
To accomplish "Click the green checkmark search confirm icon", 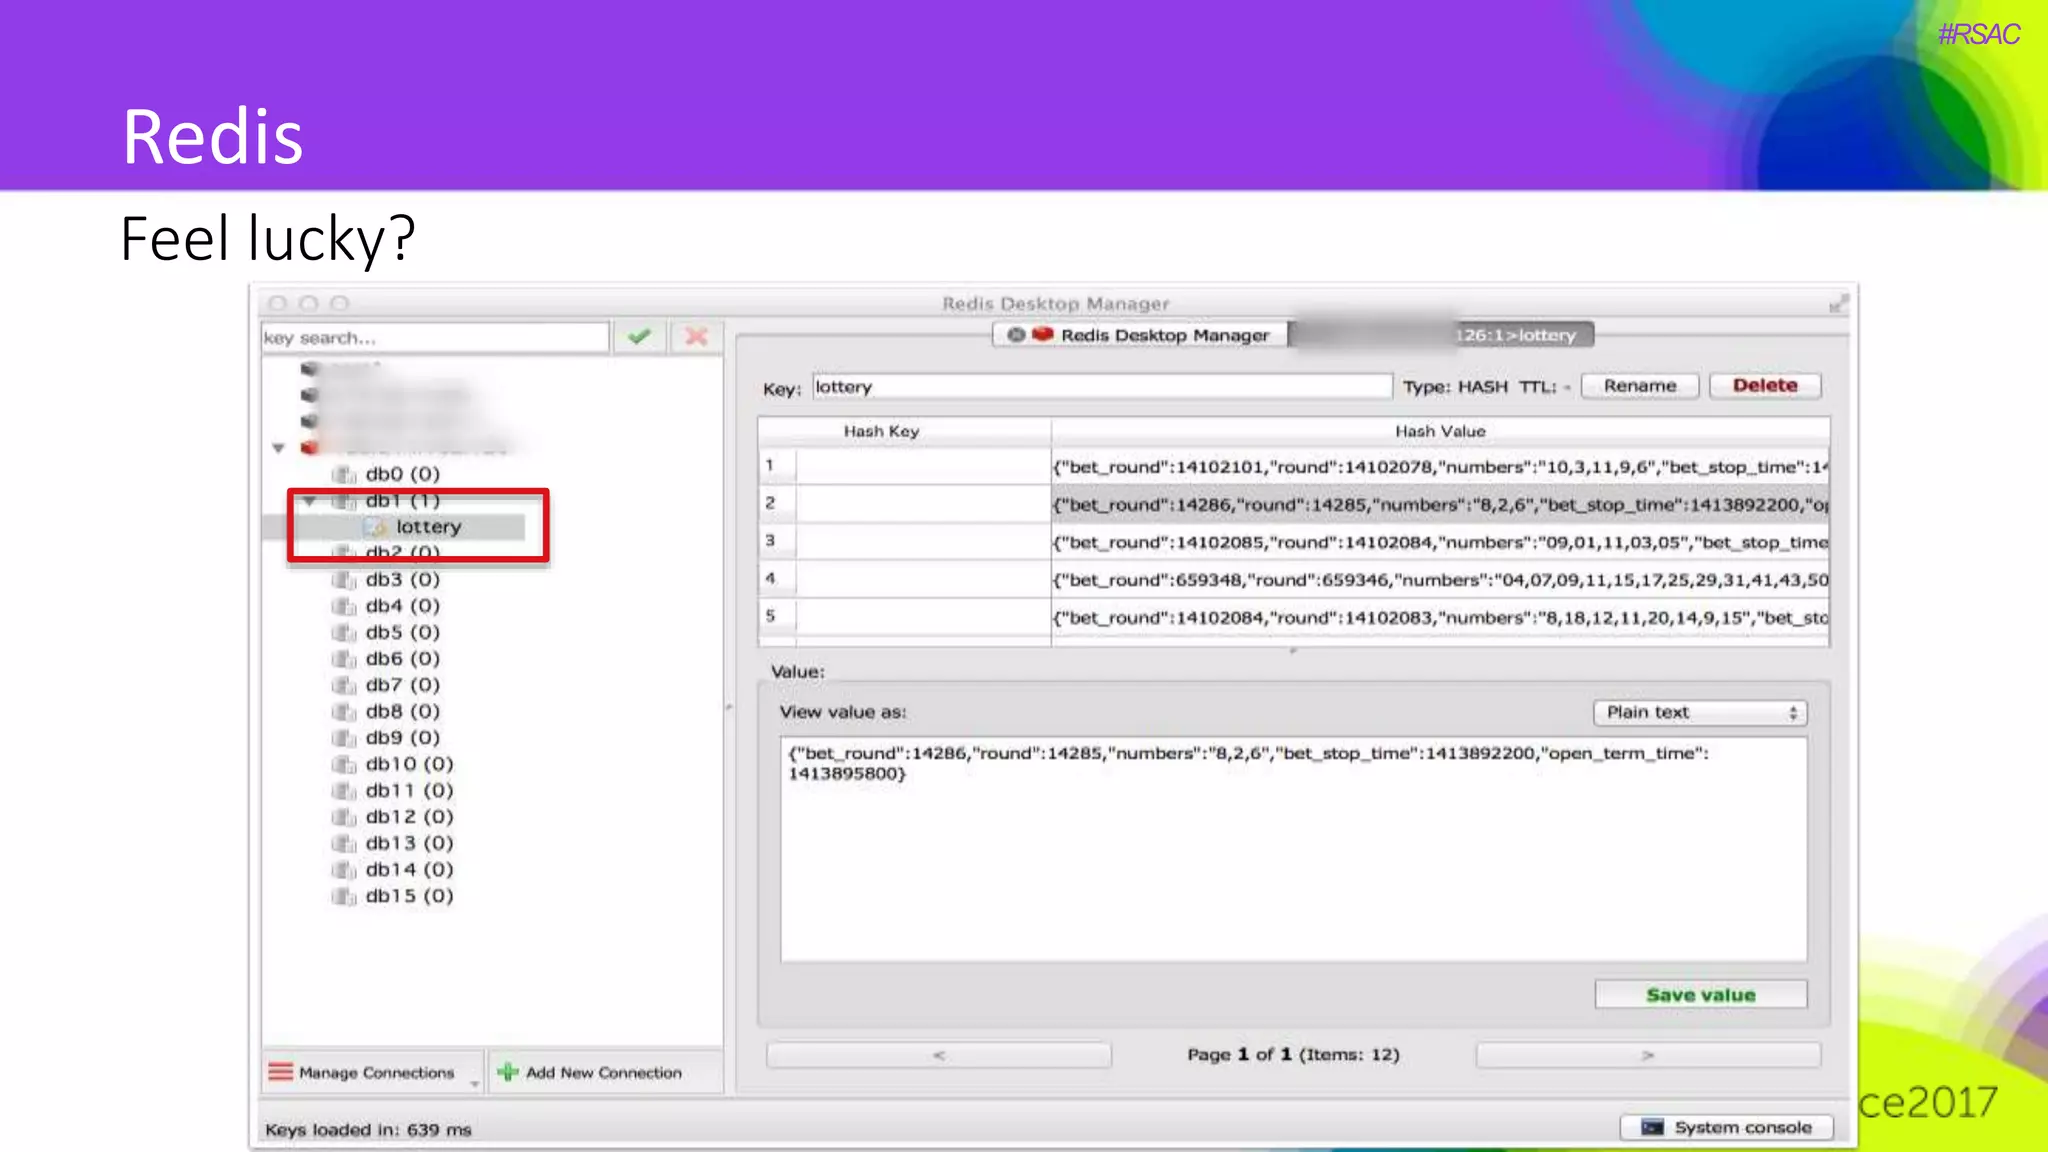I will pos(639,337).
